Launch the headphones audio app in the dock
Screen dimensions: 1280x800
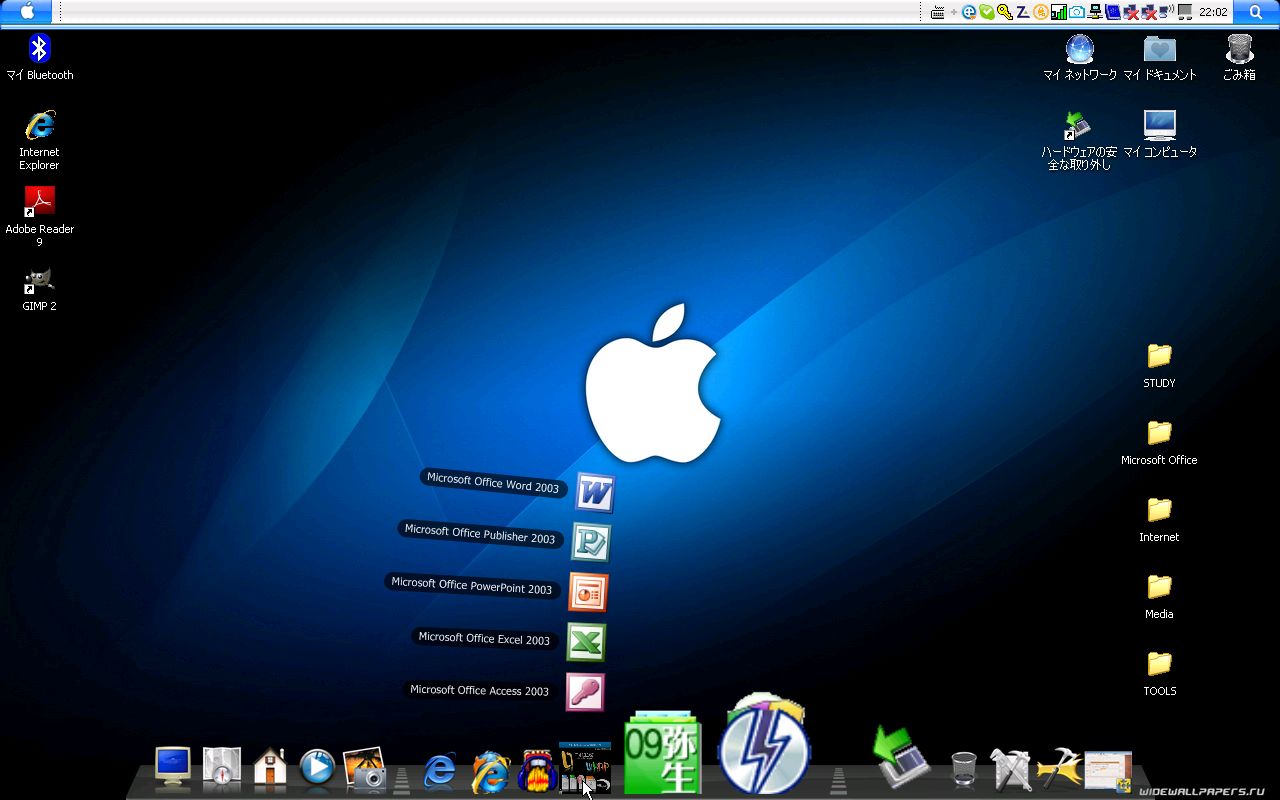coord(537,770)
